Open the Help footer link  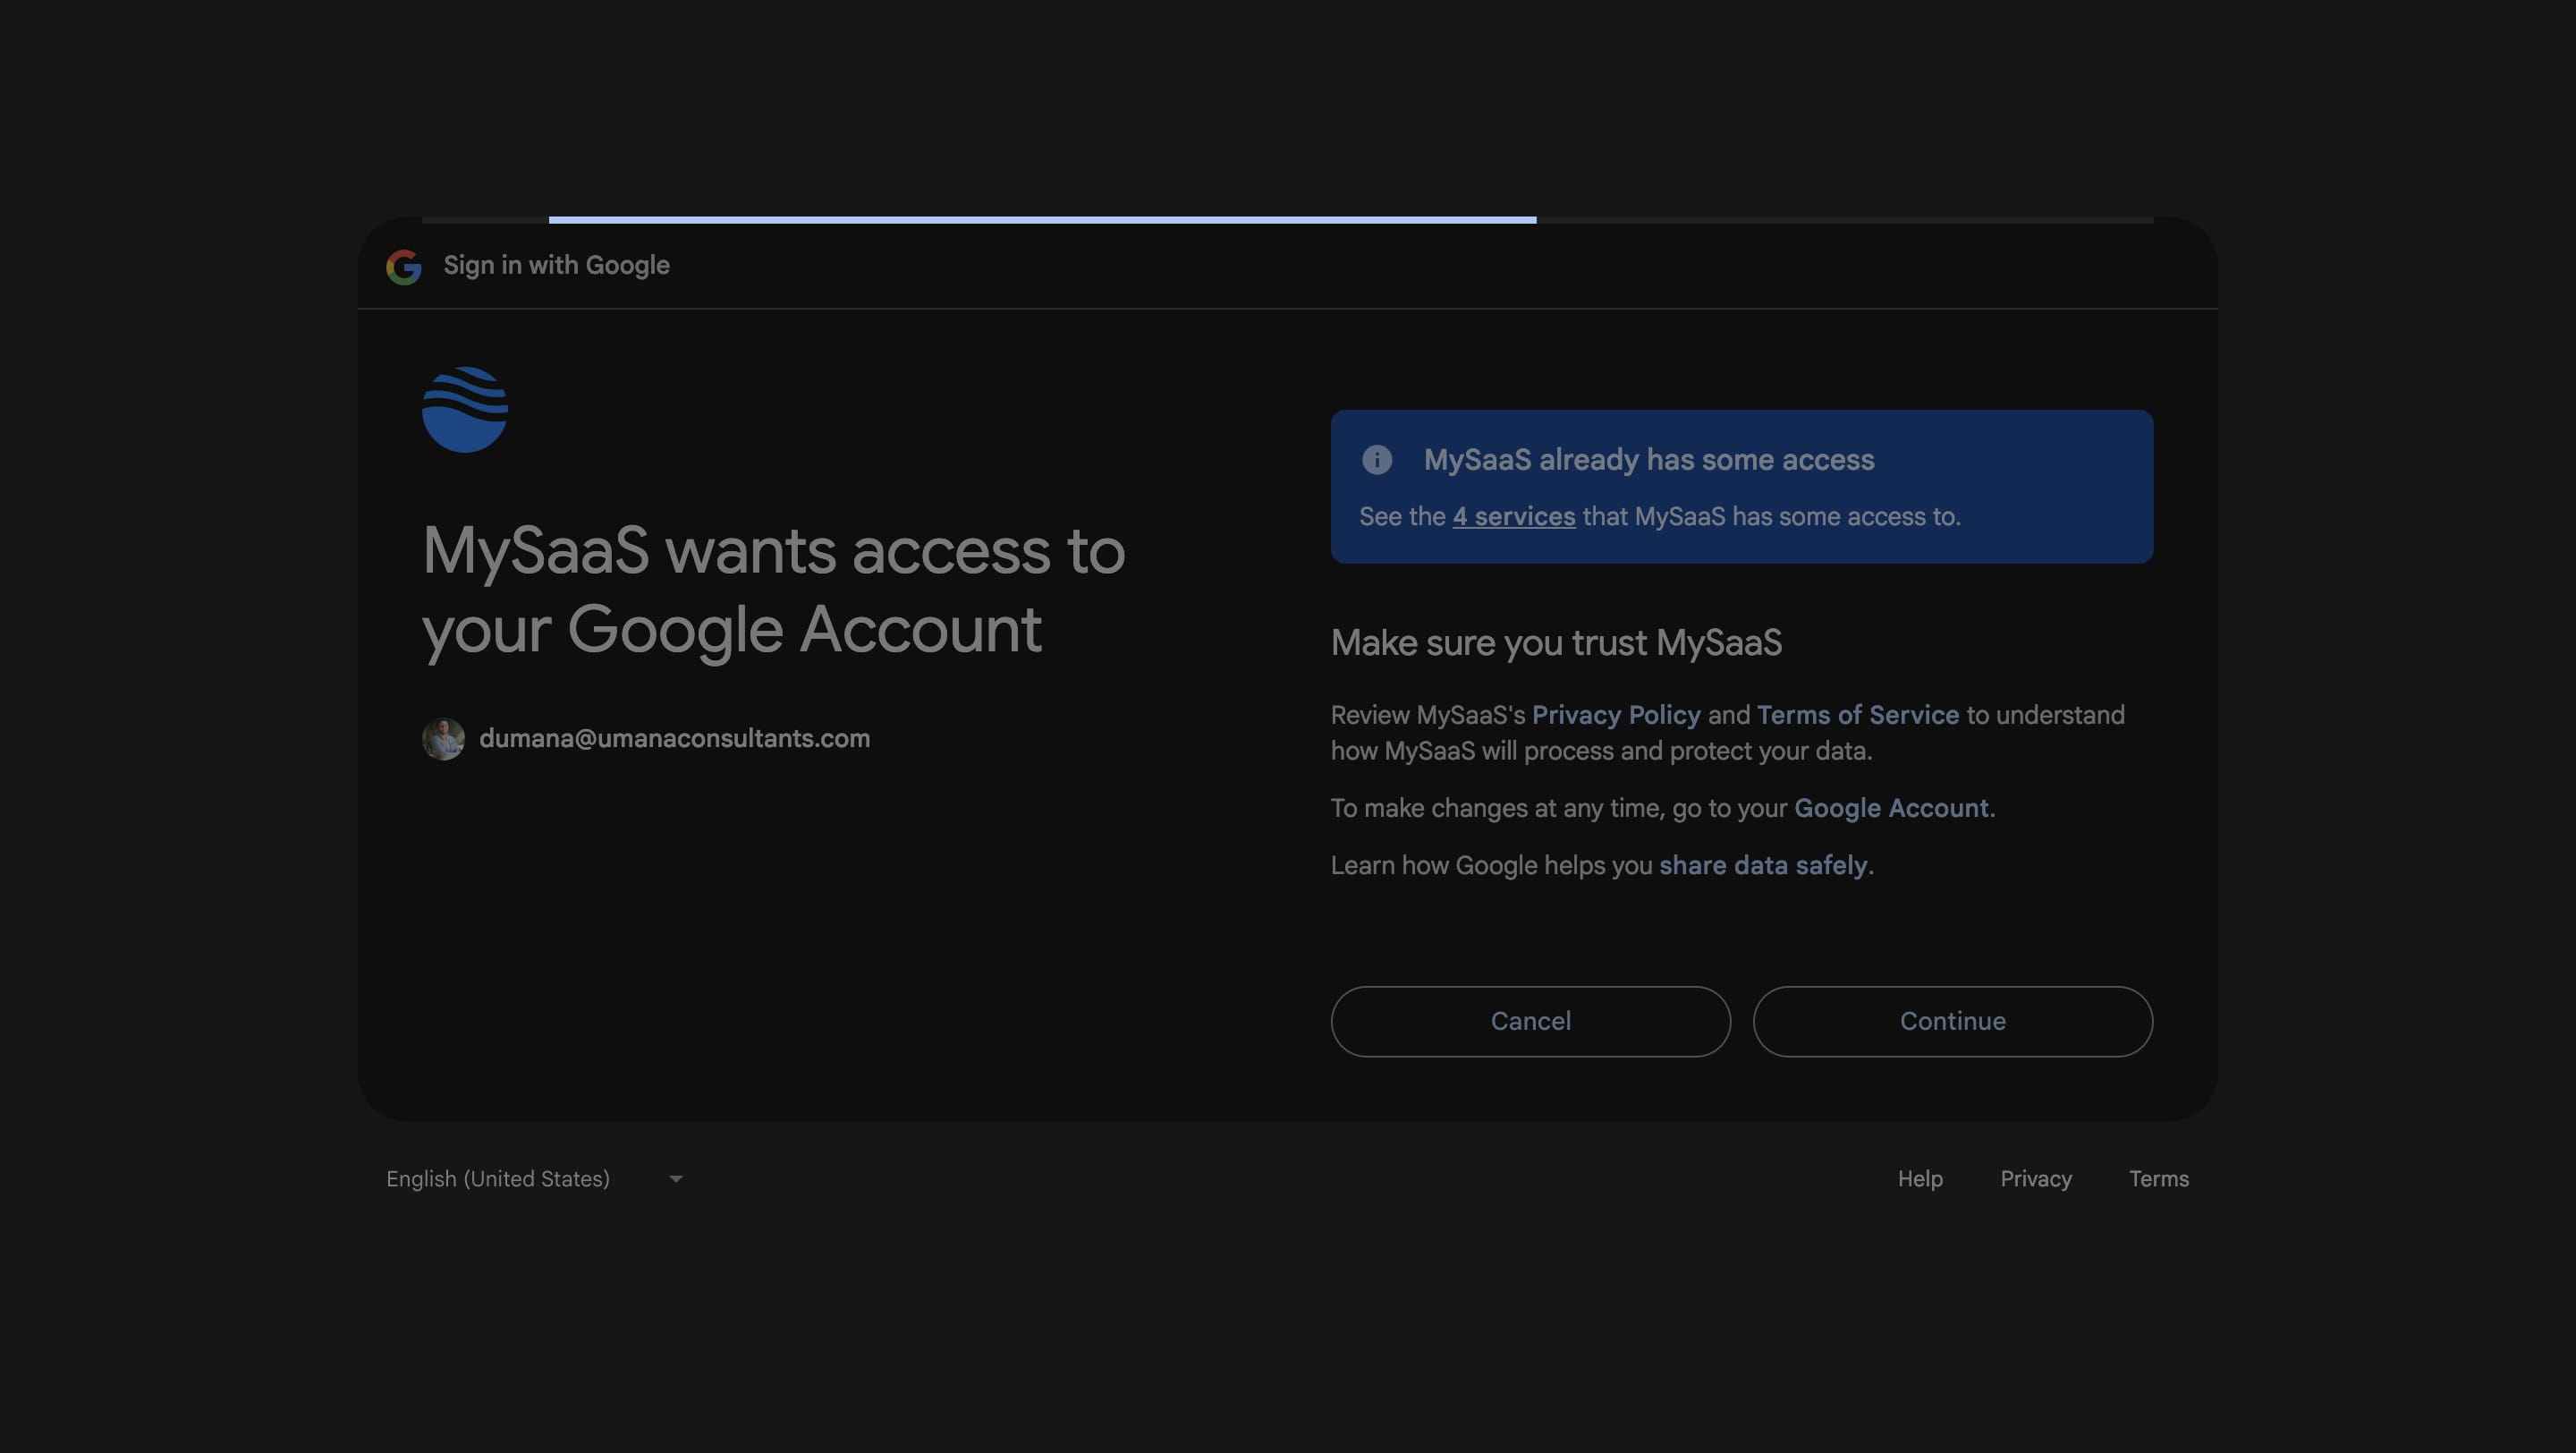[1920, 1179]
